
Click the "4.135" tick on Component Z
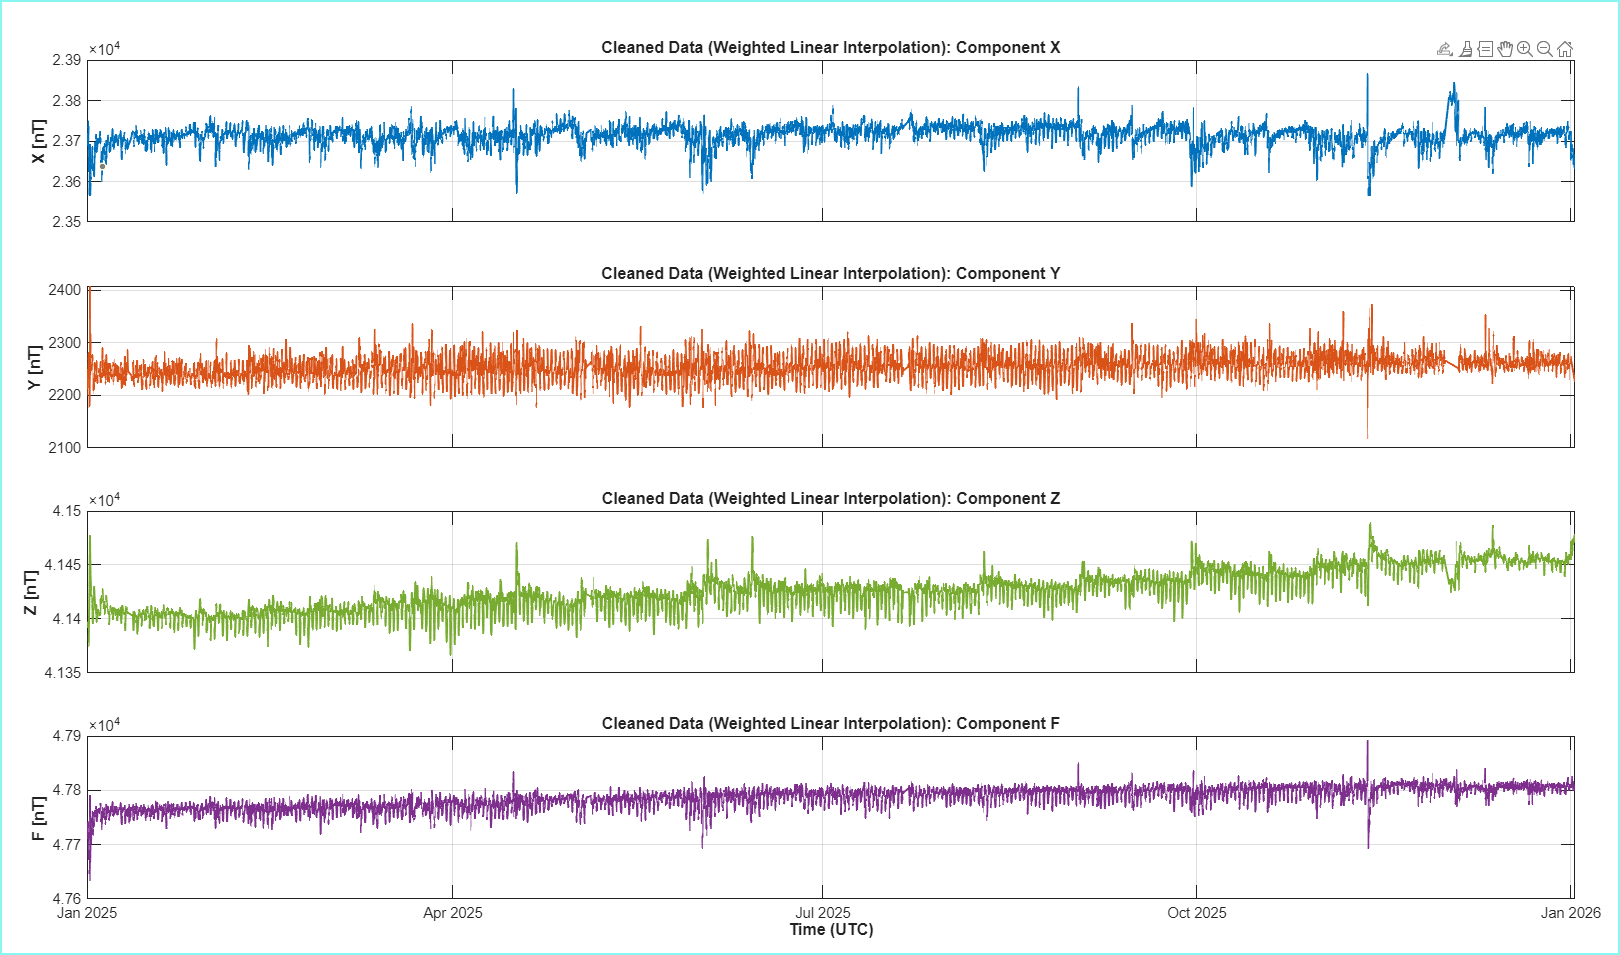(63, 673)
